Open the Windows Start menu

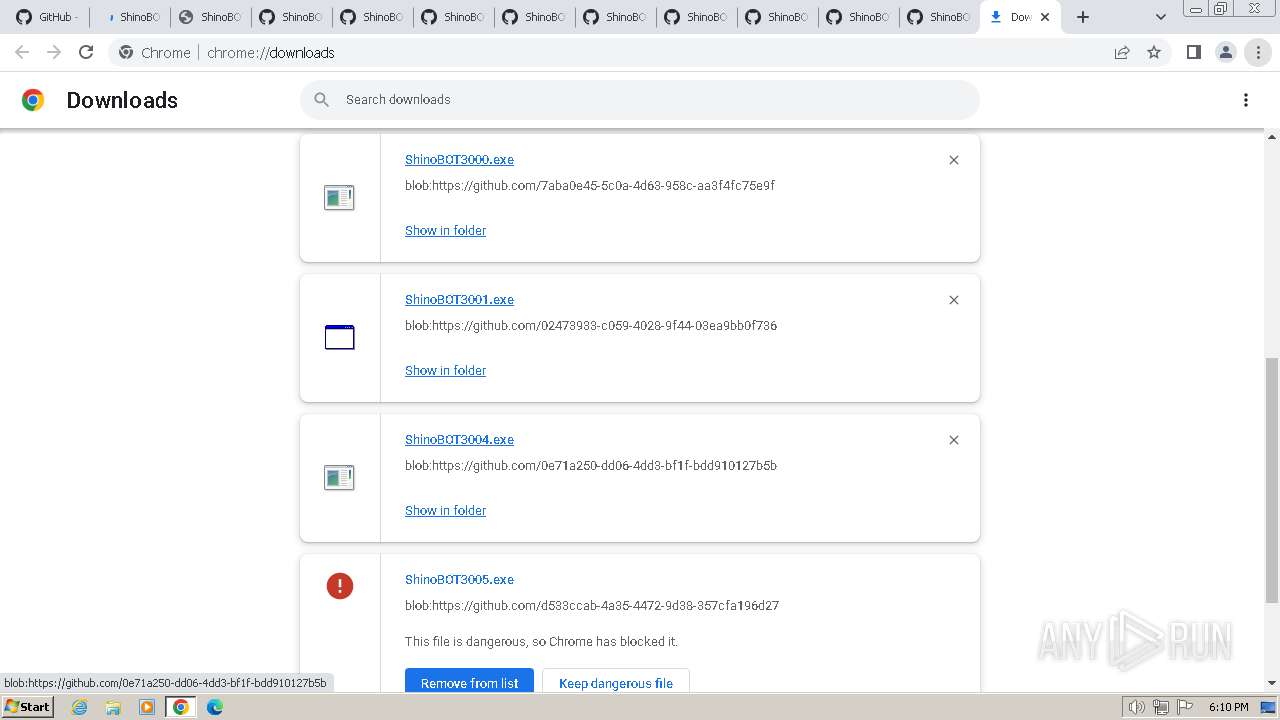[27, 707]
